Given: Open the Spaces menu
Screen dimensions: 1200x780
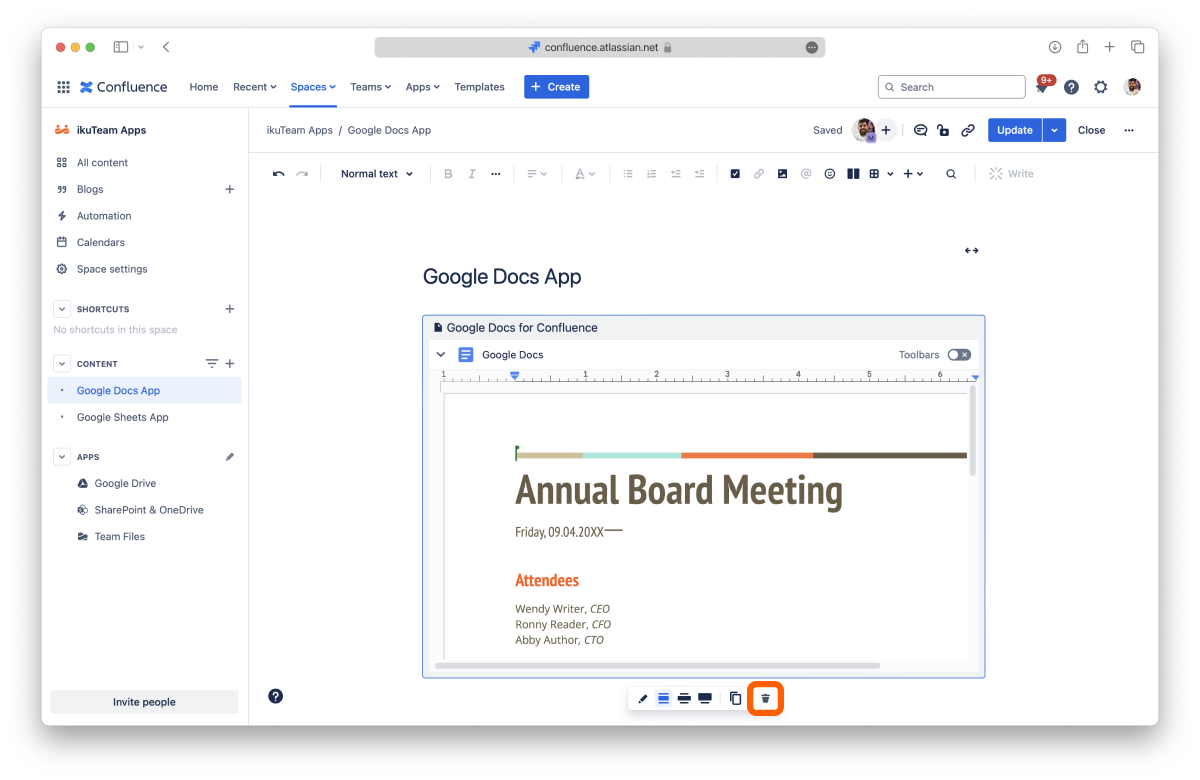Looking at the screenshot, I should (313, 87).
